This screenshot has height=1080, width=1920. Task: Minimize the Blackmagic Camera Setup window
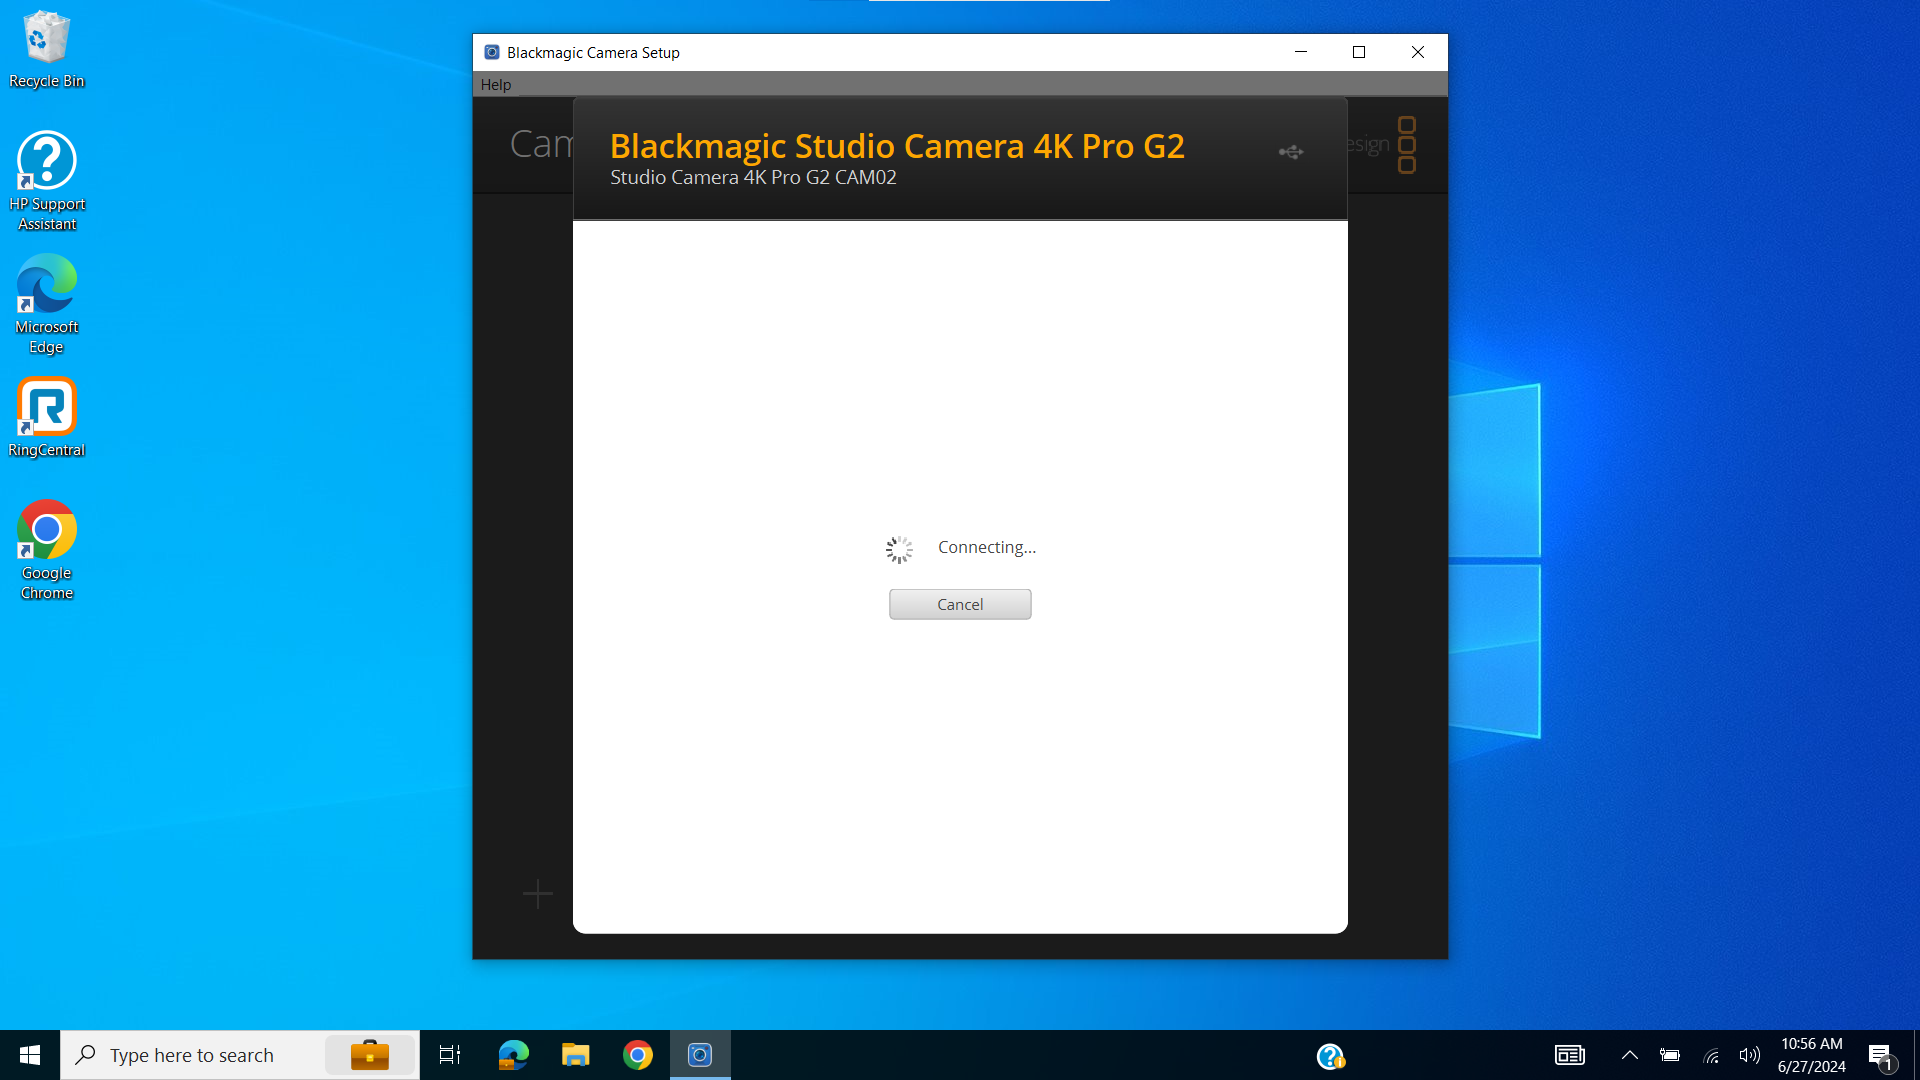[x=1301, y=52]
